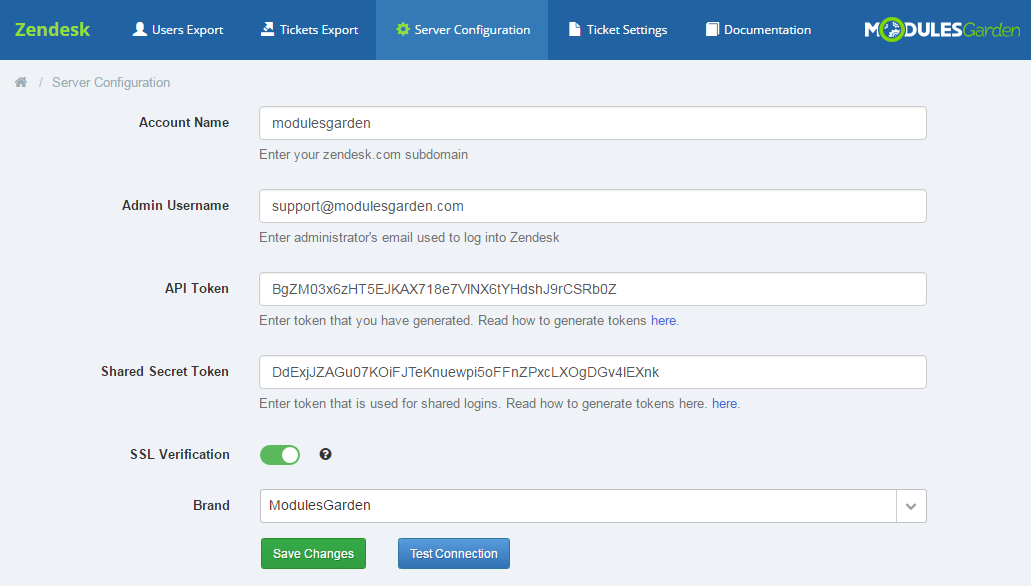Open the Tickets Export tab

(x=309, y=30)
